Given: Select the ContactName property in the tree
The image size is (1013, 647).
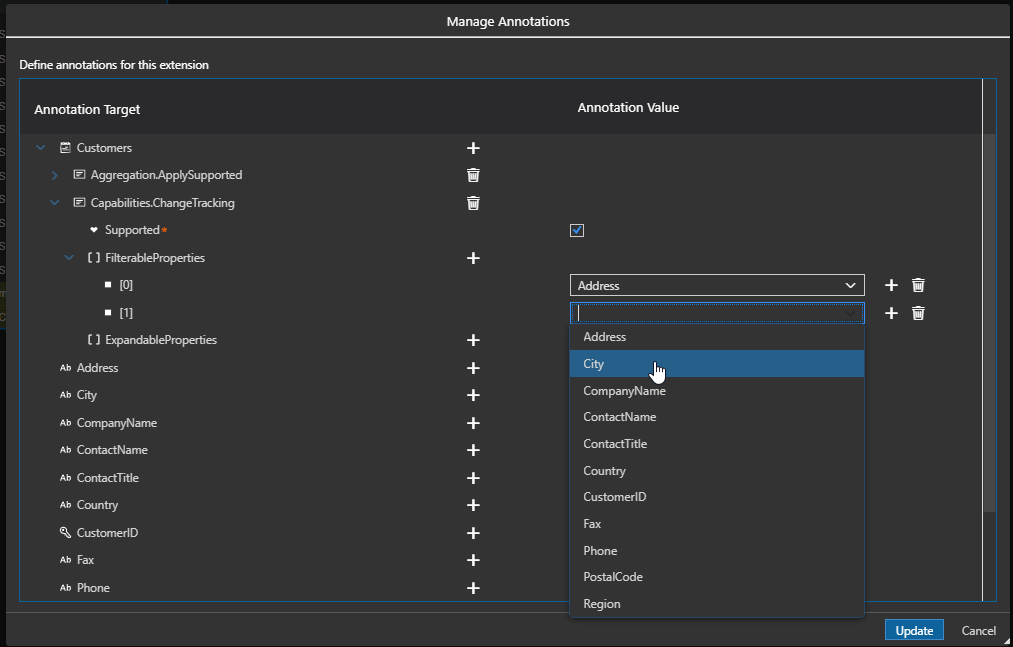Looking at the screenshot, I should [112, 450].
